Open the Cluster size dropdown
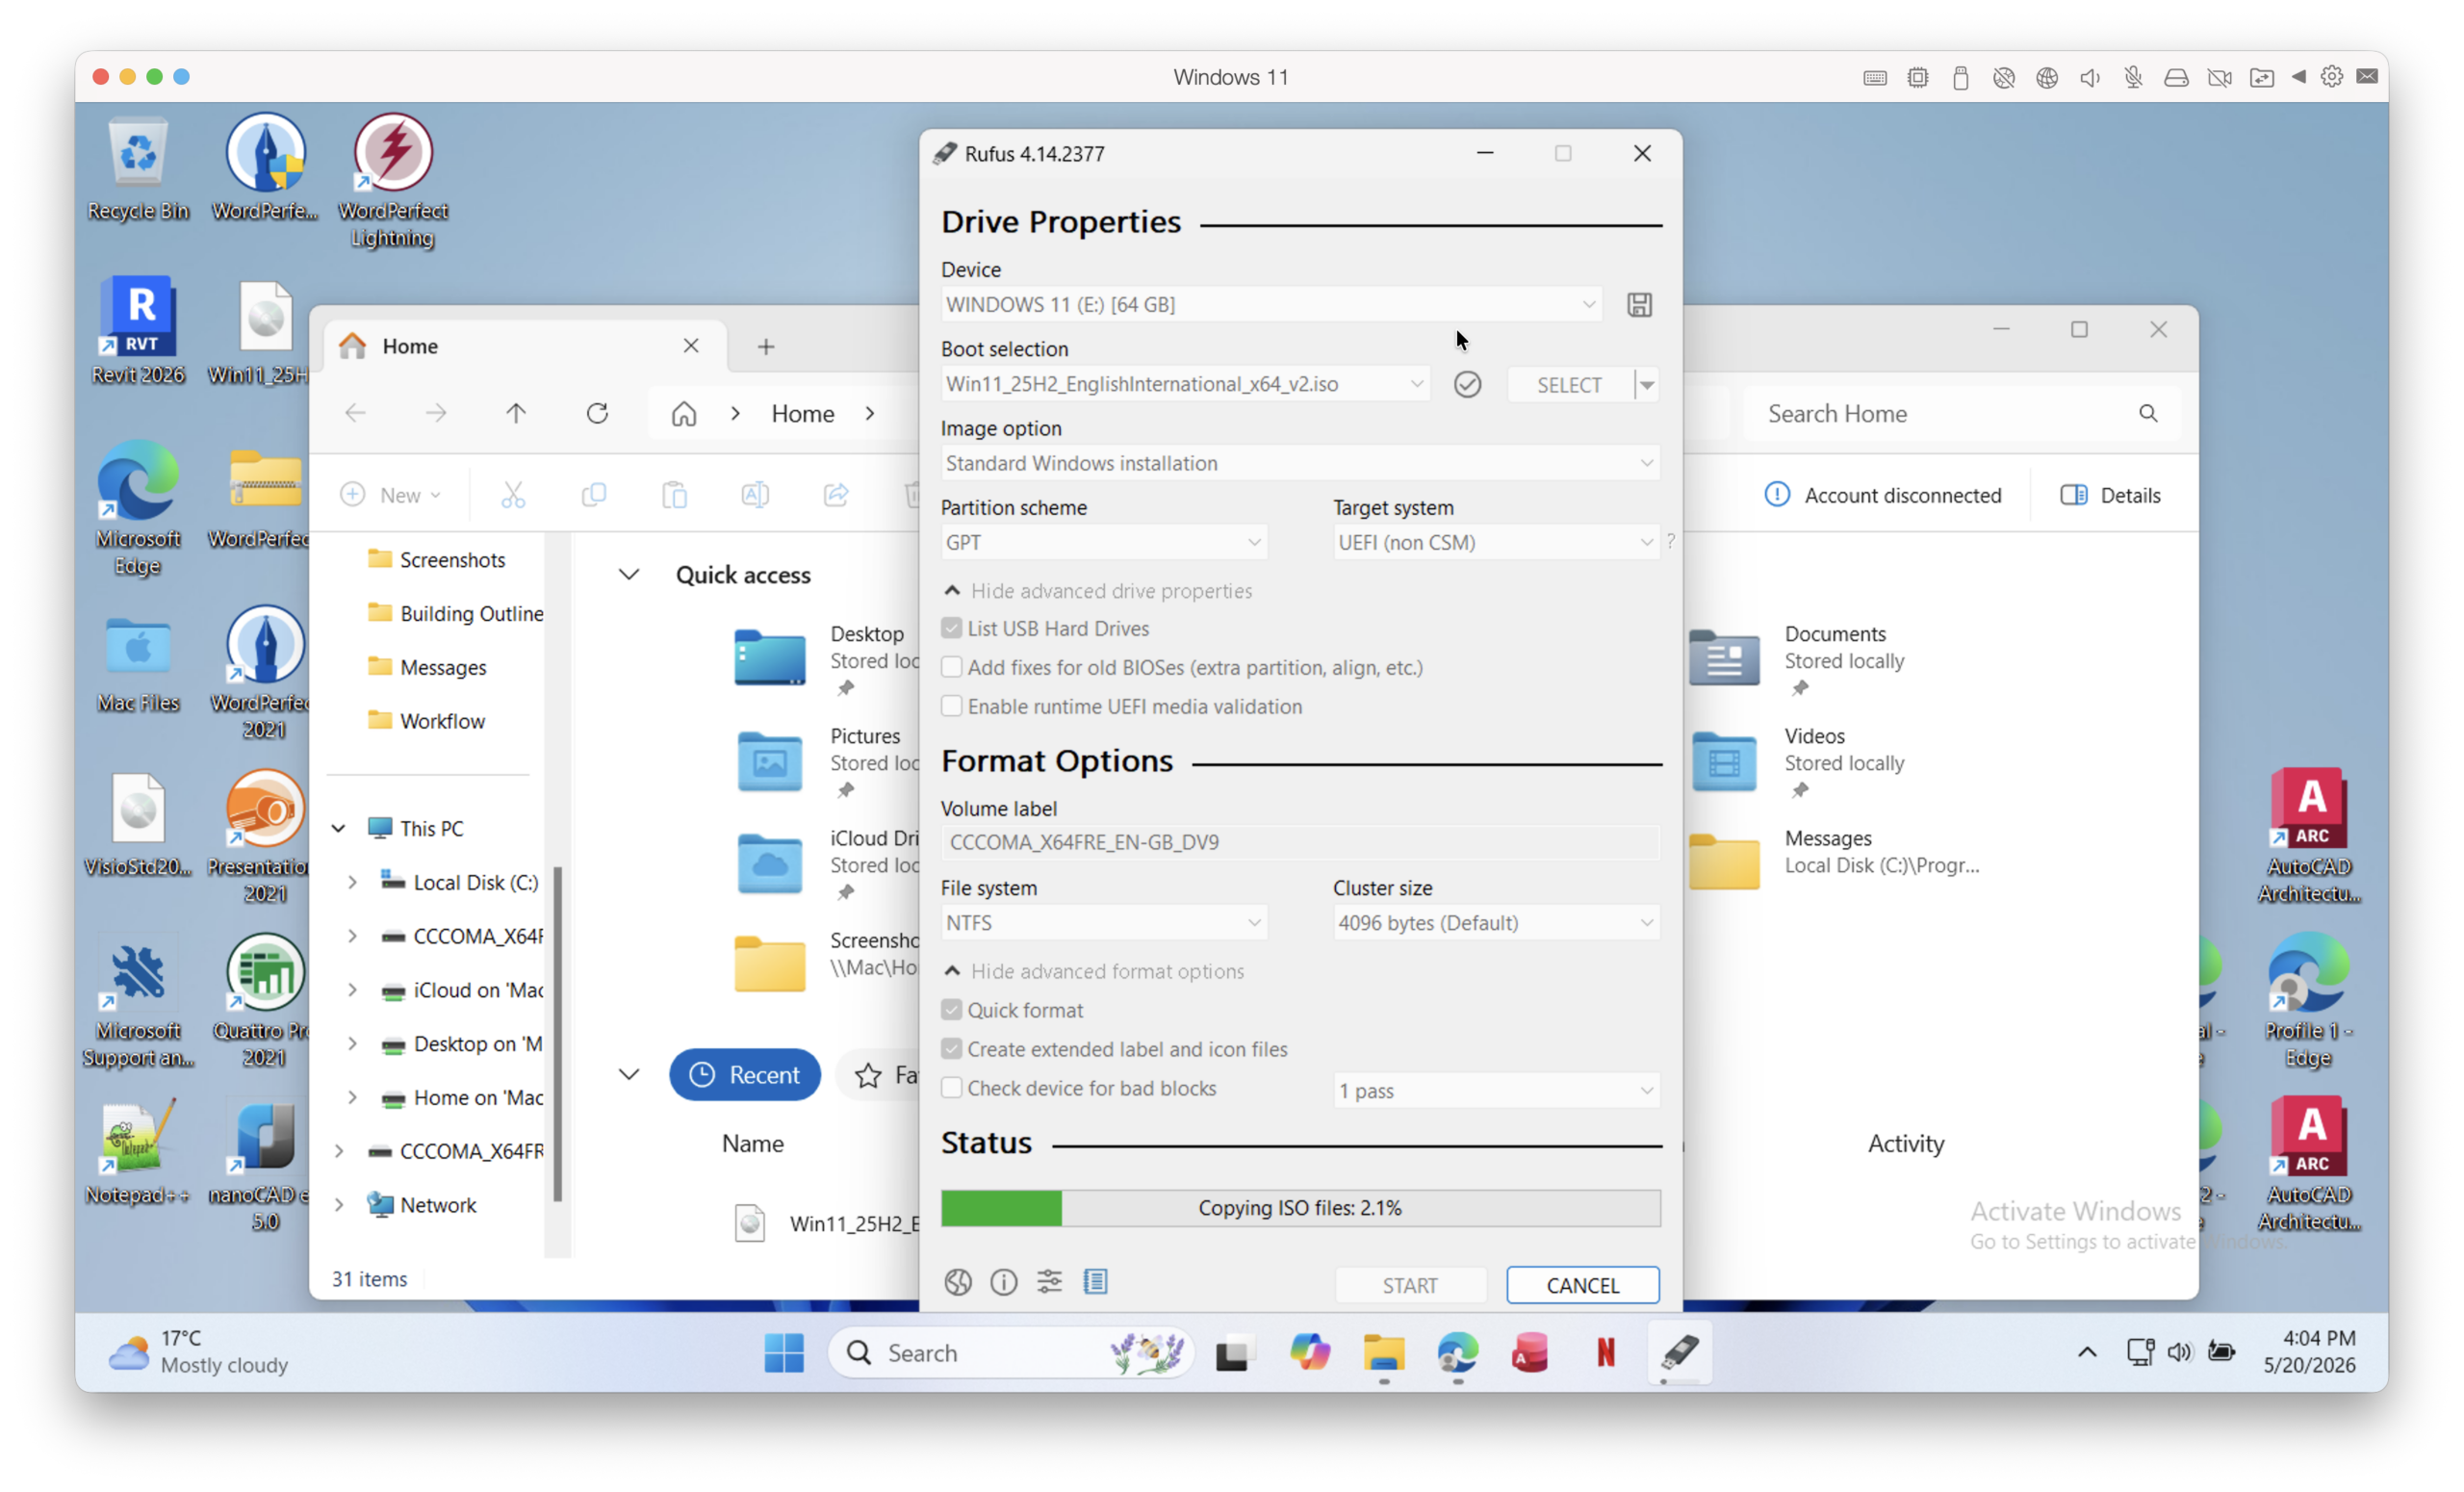 coord(1496,923)
